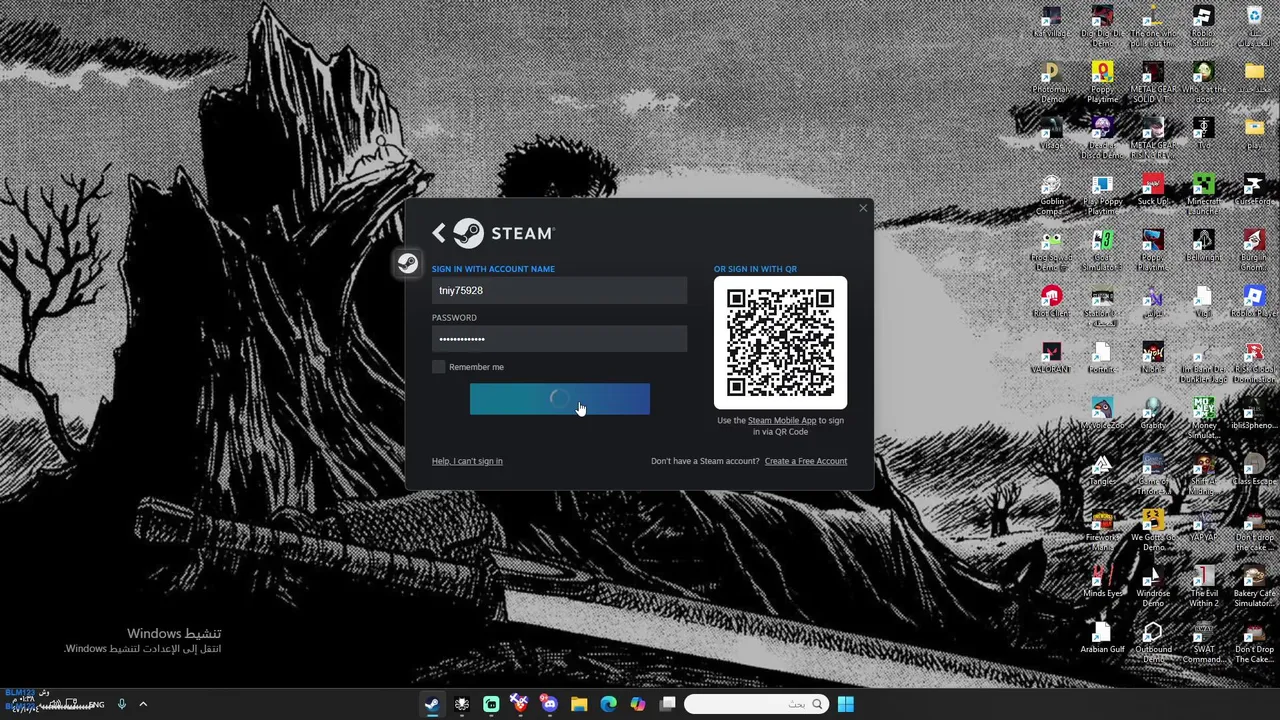
Task: Click the taskbar search box
Action: coord(757,704)
